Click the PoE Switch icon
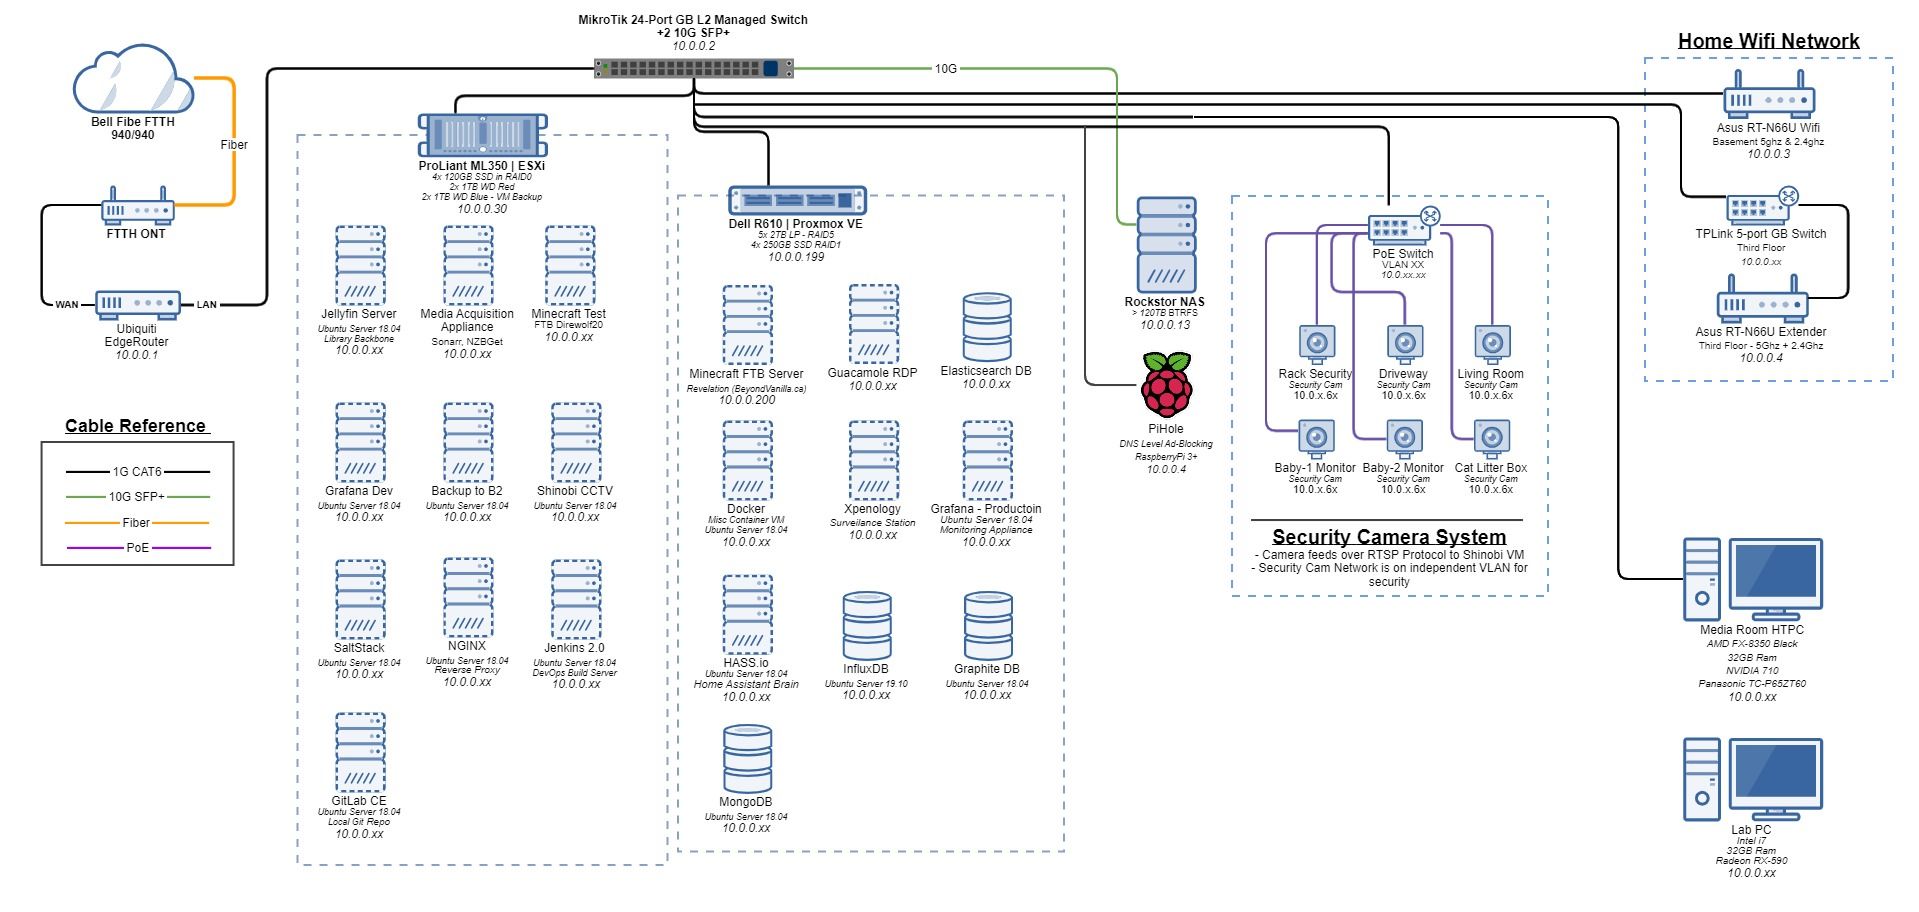Image resolution: width=1919 pixels, height=912 pixels. point(1404,226)
